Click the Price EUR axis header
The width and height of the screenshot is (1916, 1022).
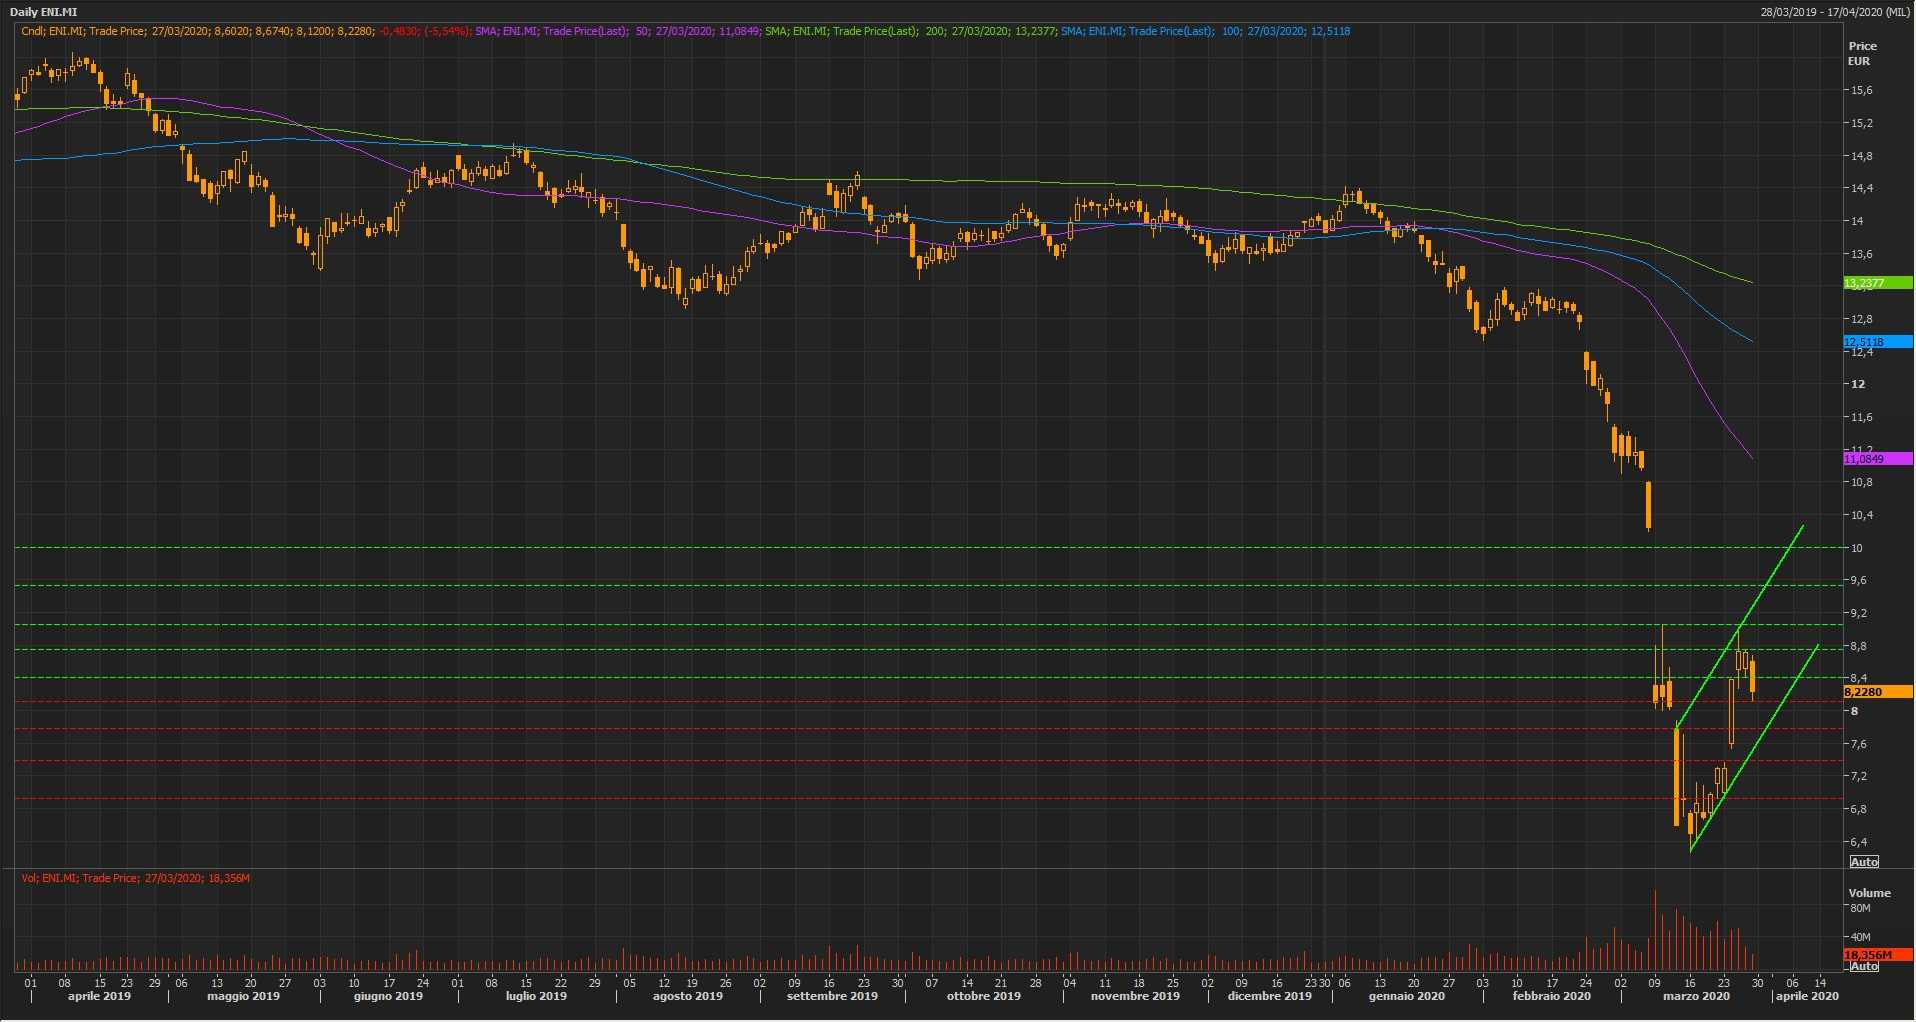point(1862,53)
